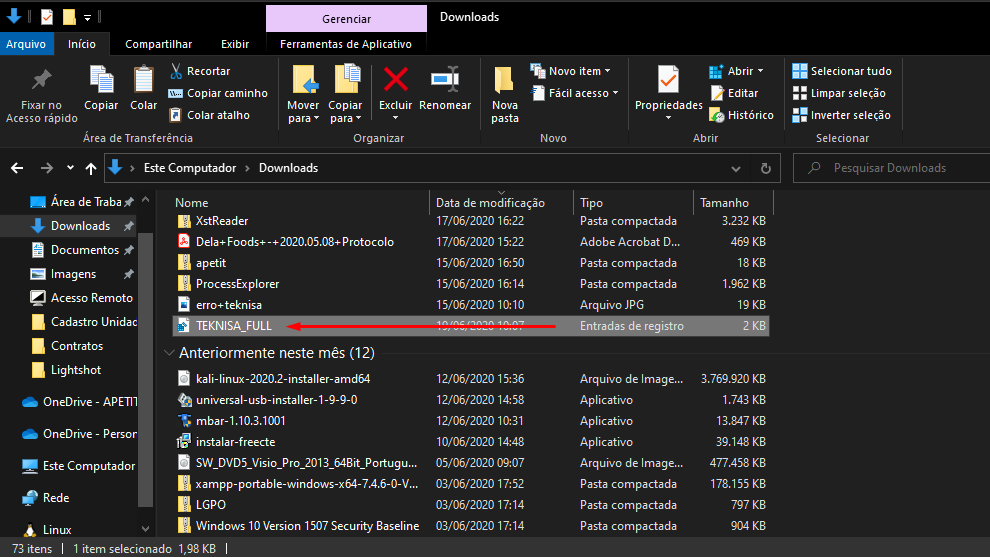Switch to the Compartilhar ribbon tab
Image resolution: width=990 pixels, height=557 pixels.
coord(158,44)
